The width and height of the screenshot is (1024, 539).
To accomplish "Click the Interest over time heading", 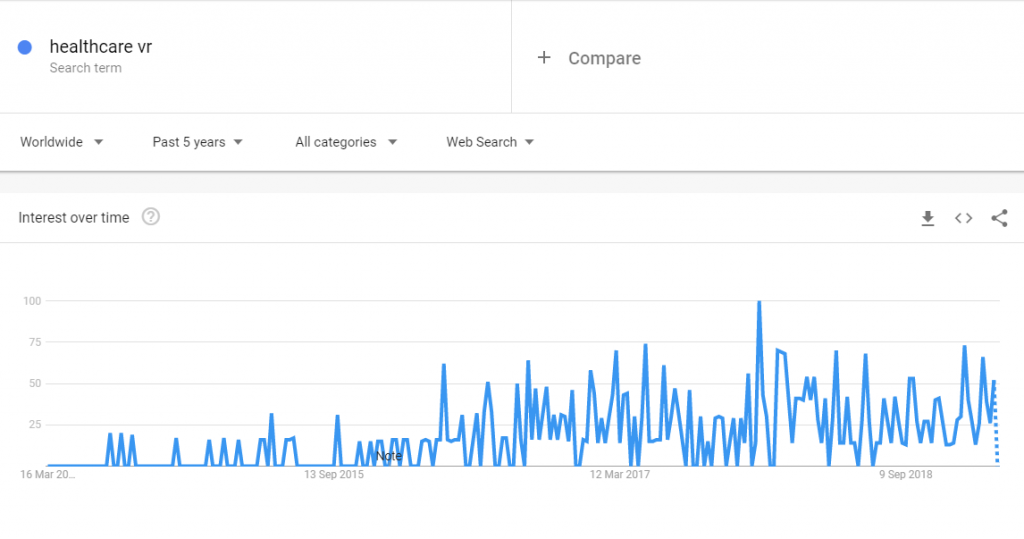I will click(x=74, y=218).
